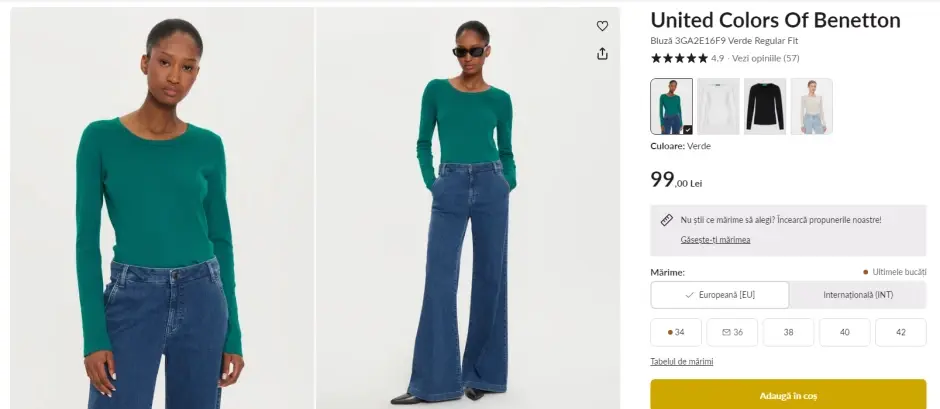Select the beige blouse color variant
Screen dimensions: 940x409
811,106
